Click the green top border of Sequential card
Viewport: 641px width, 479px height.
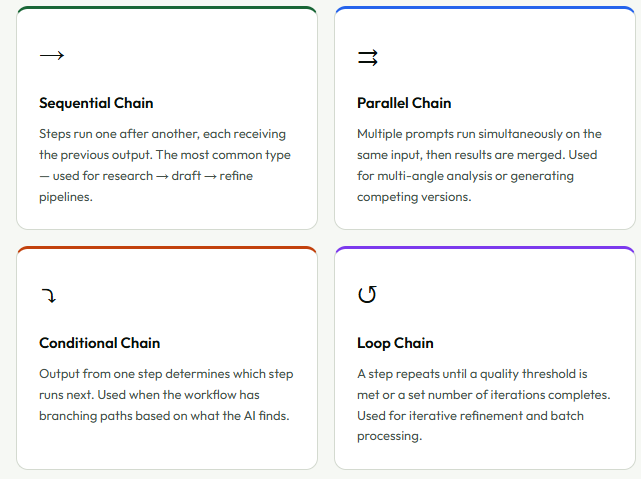click(x=167, y=8)
